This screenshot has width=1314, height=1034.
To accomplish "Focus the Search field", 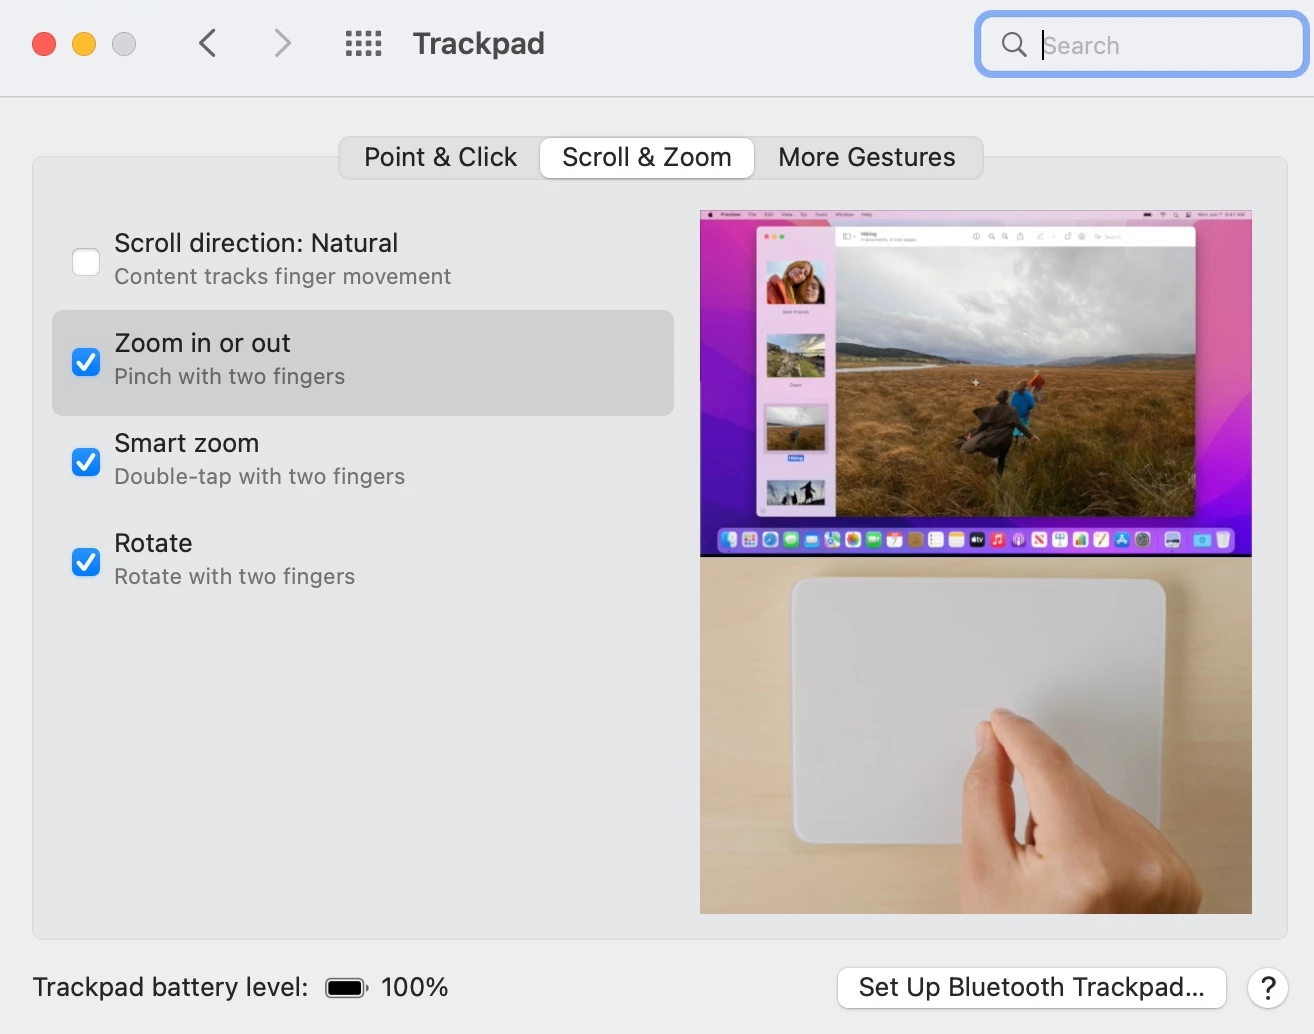I will [1142, 44].
